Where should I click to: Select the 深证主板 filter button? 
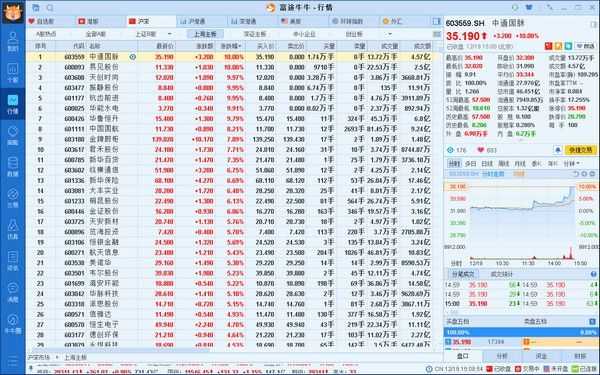255,34
